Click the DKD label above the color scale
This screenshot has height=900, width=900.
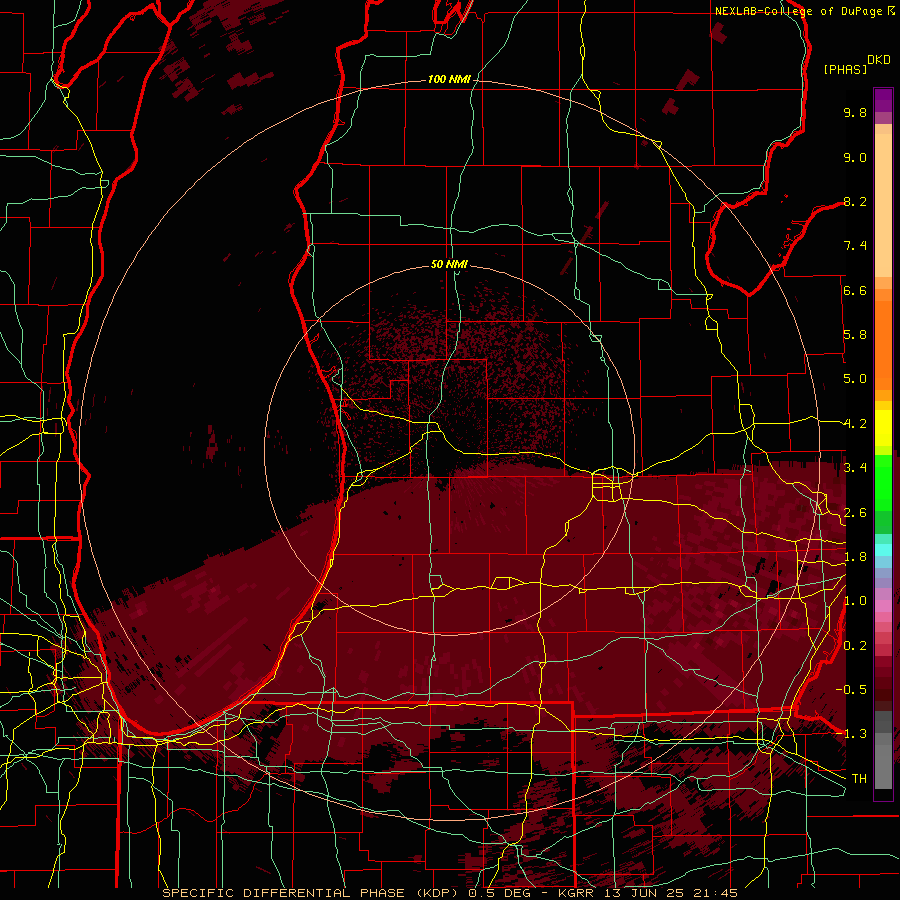click(879, 60)
